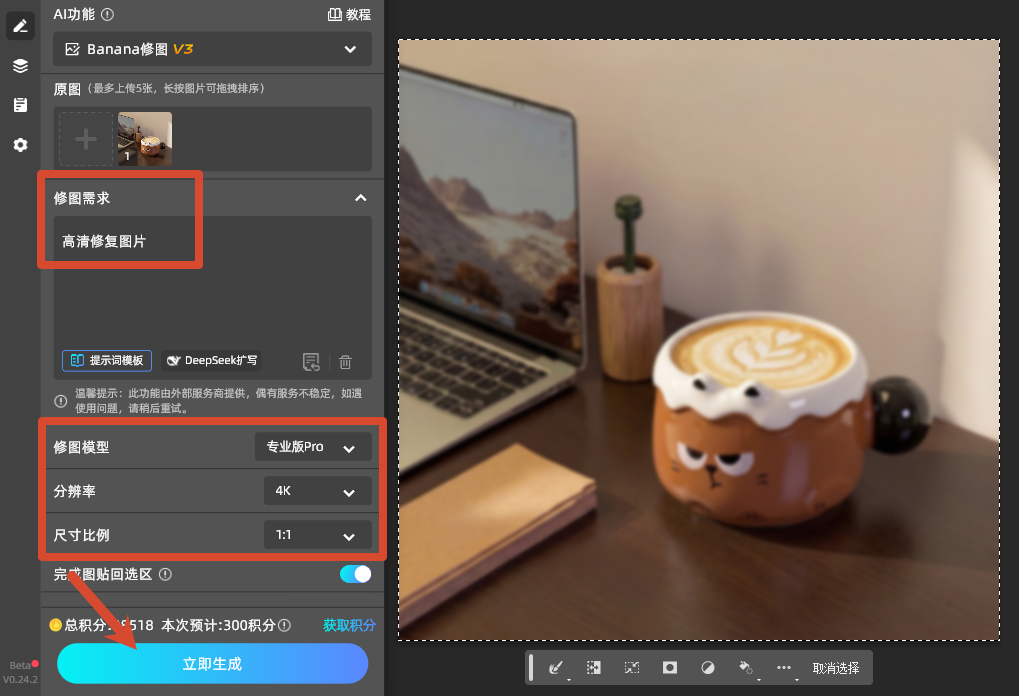Click the gold coin points icon
The width and height of the screenshot is (1019, 696).
click(x=56, y=625)
